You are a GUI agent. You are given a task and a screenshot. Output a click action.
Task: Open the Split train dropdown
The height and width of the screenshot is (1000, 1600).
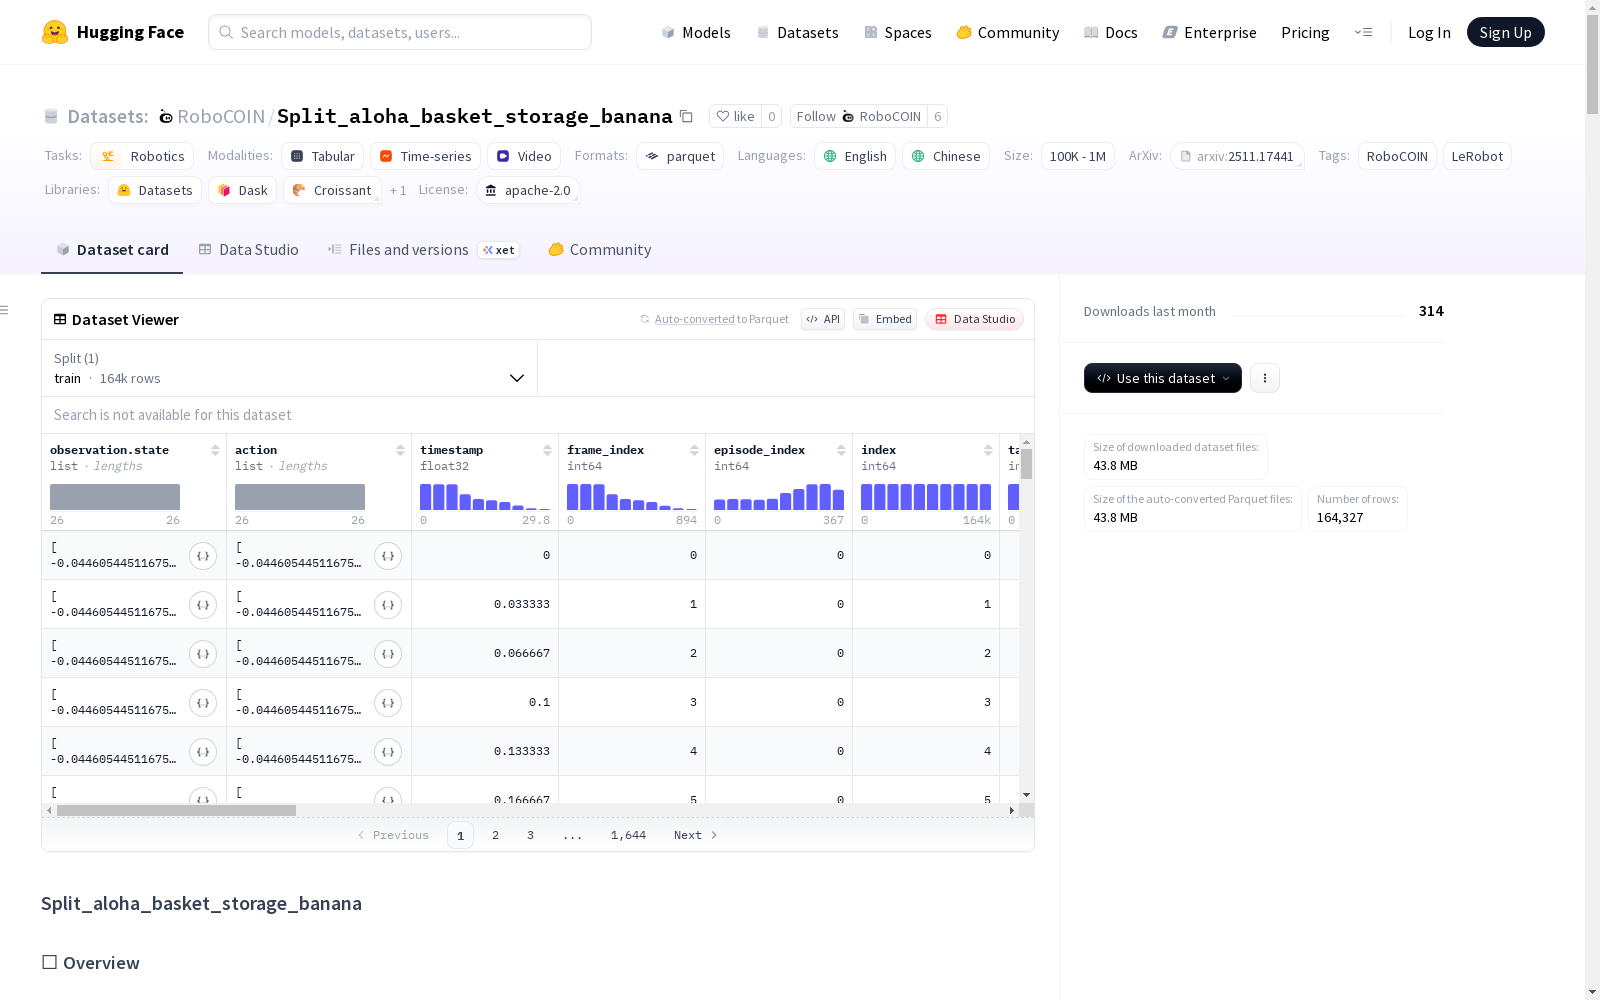(289, 368)
